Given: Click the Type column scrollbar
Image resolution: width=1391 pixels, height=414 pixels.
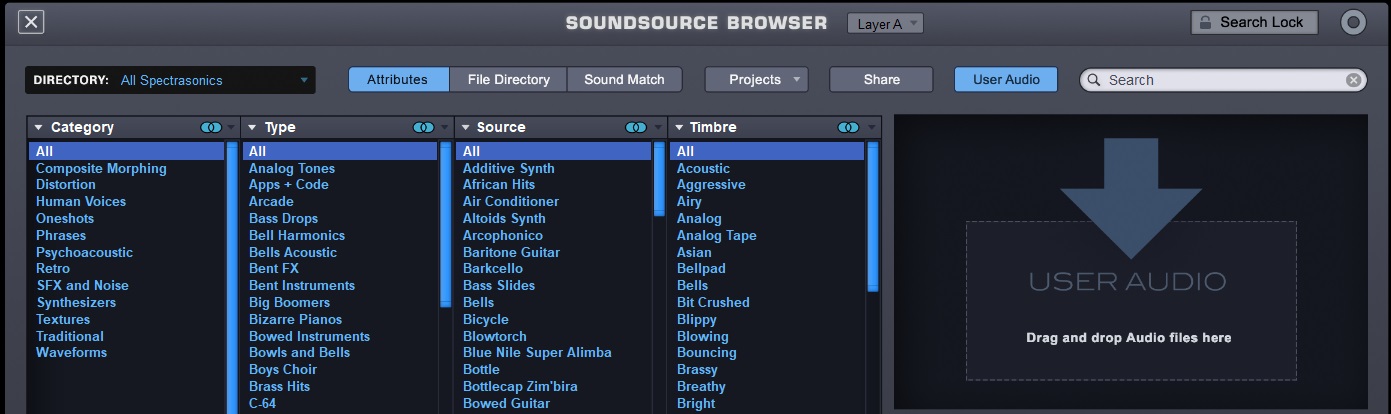Looking at the screenshot, I should point(446,224).
